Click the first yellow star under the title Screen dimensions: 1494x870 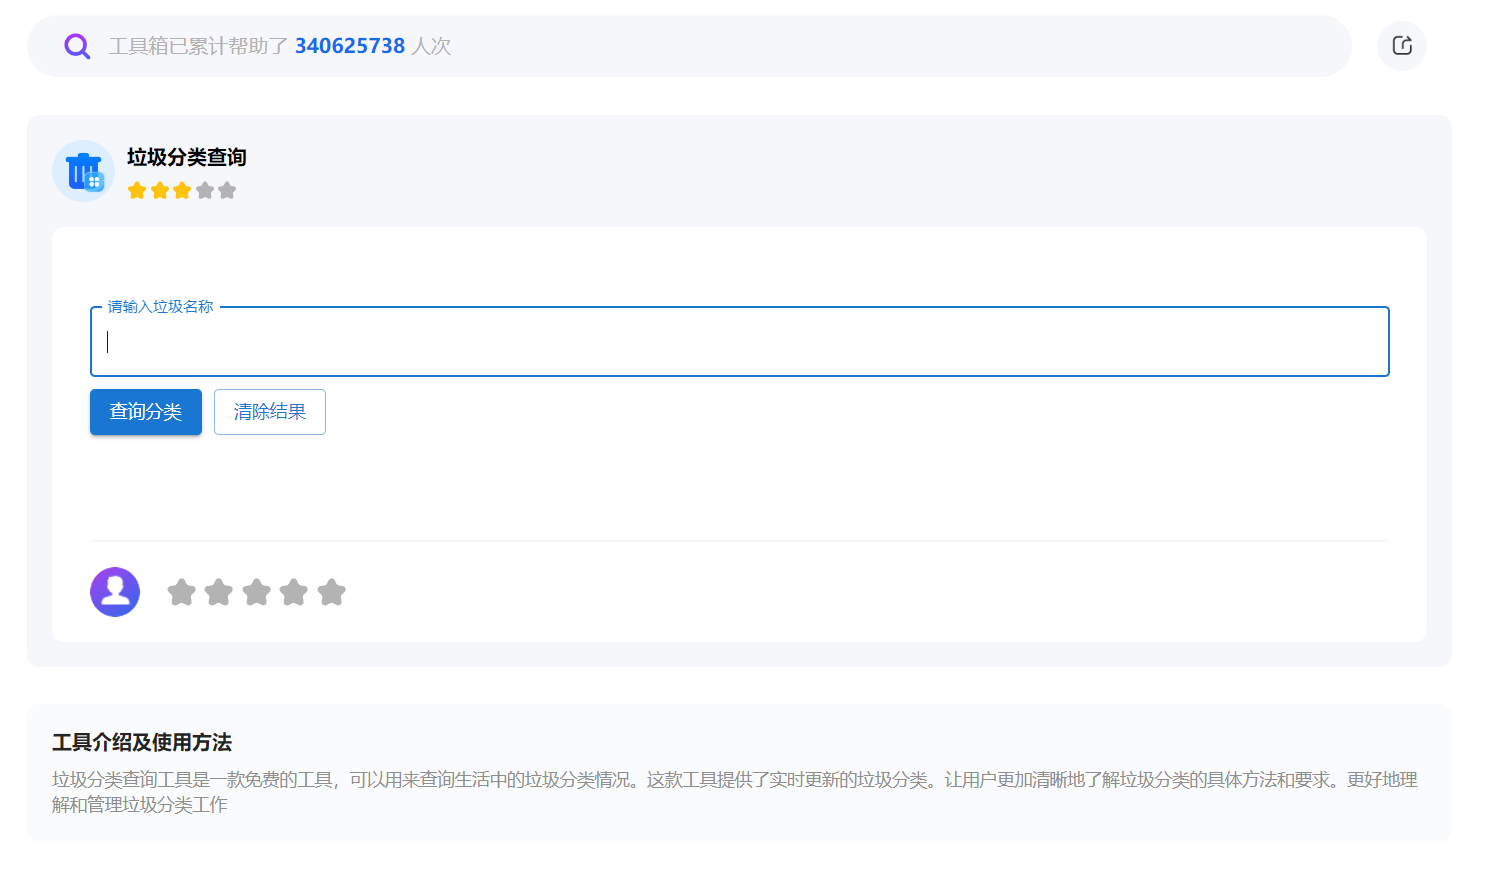point(137,190)
